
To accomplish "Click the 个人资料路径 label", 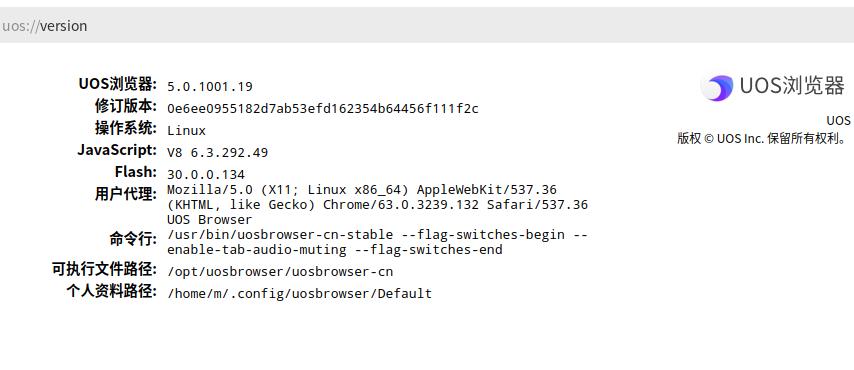I will [112, 291].
